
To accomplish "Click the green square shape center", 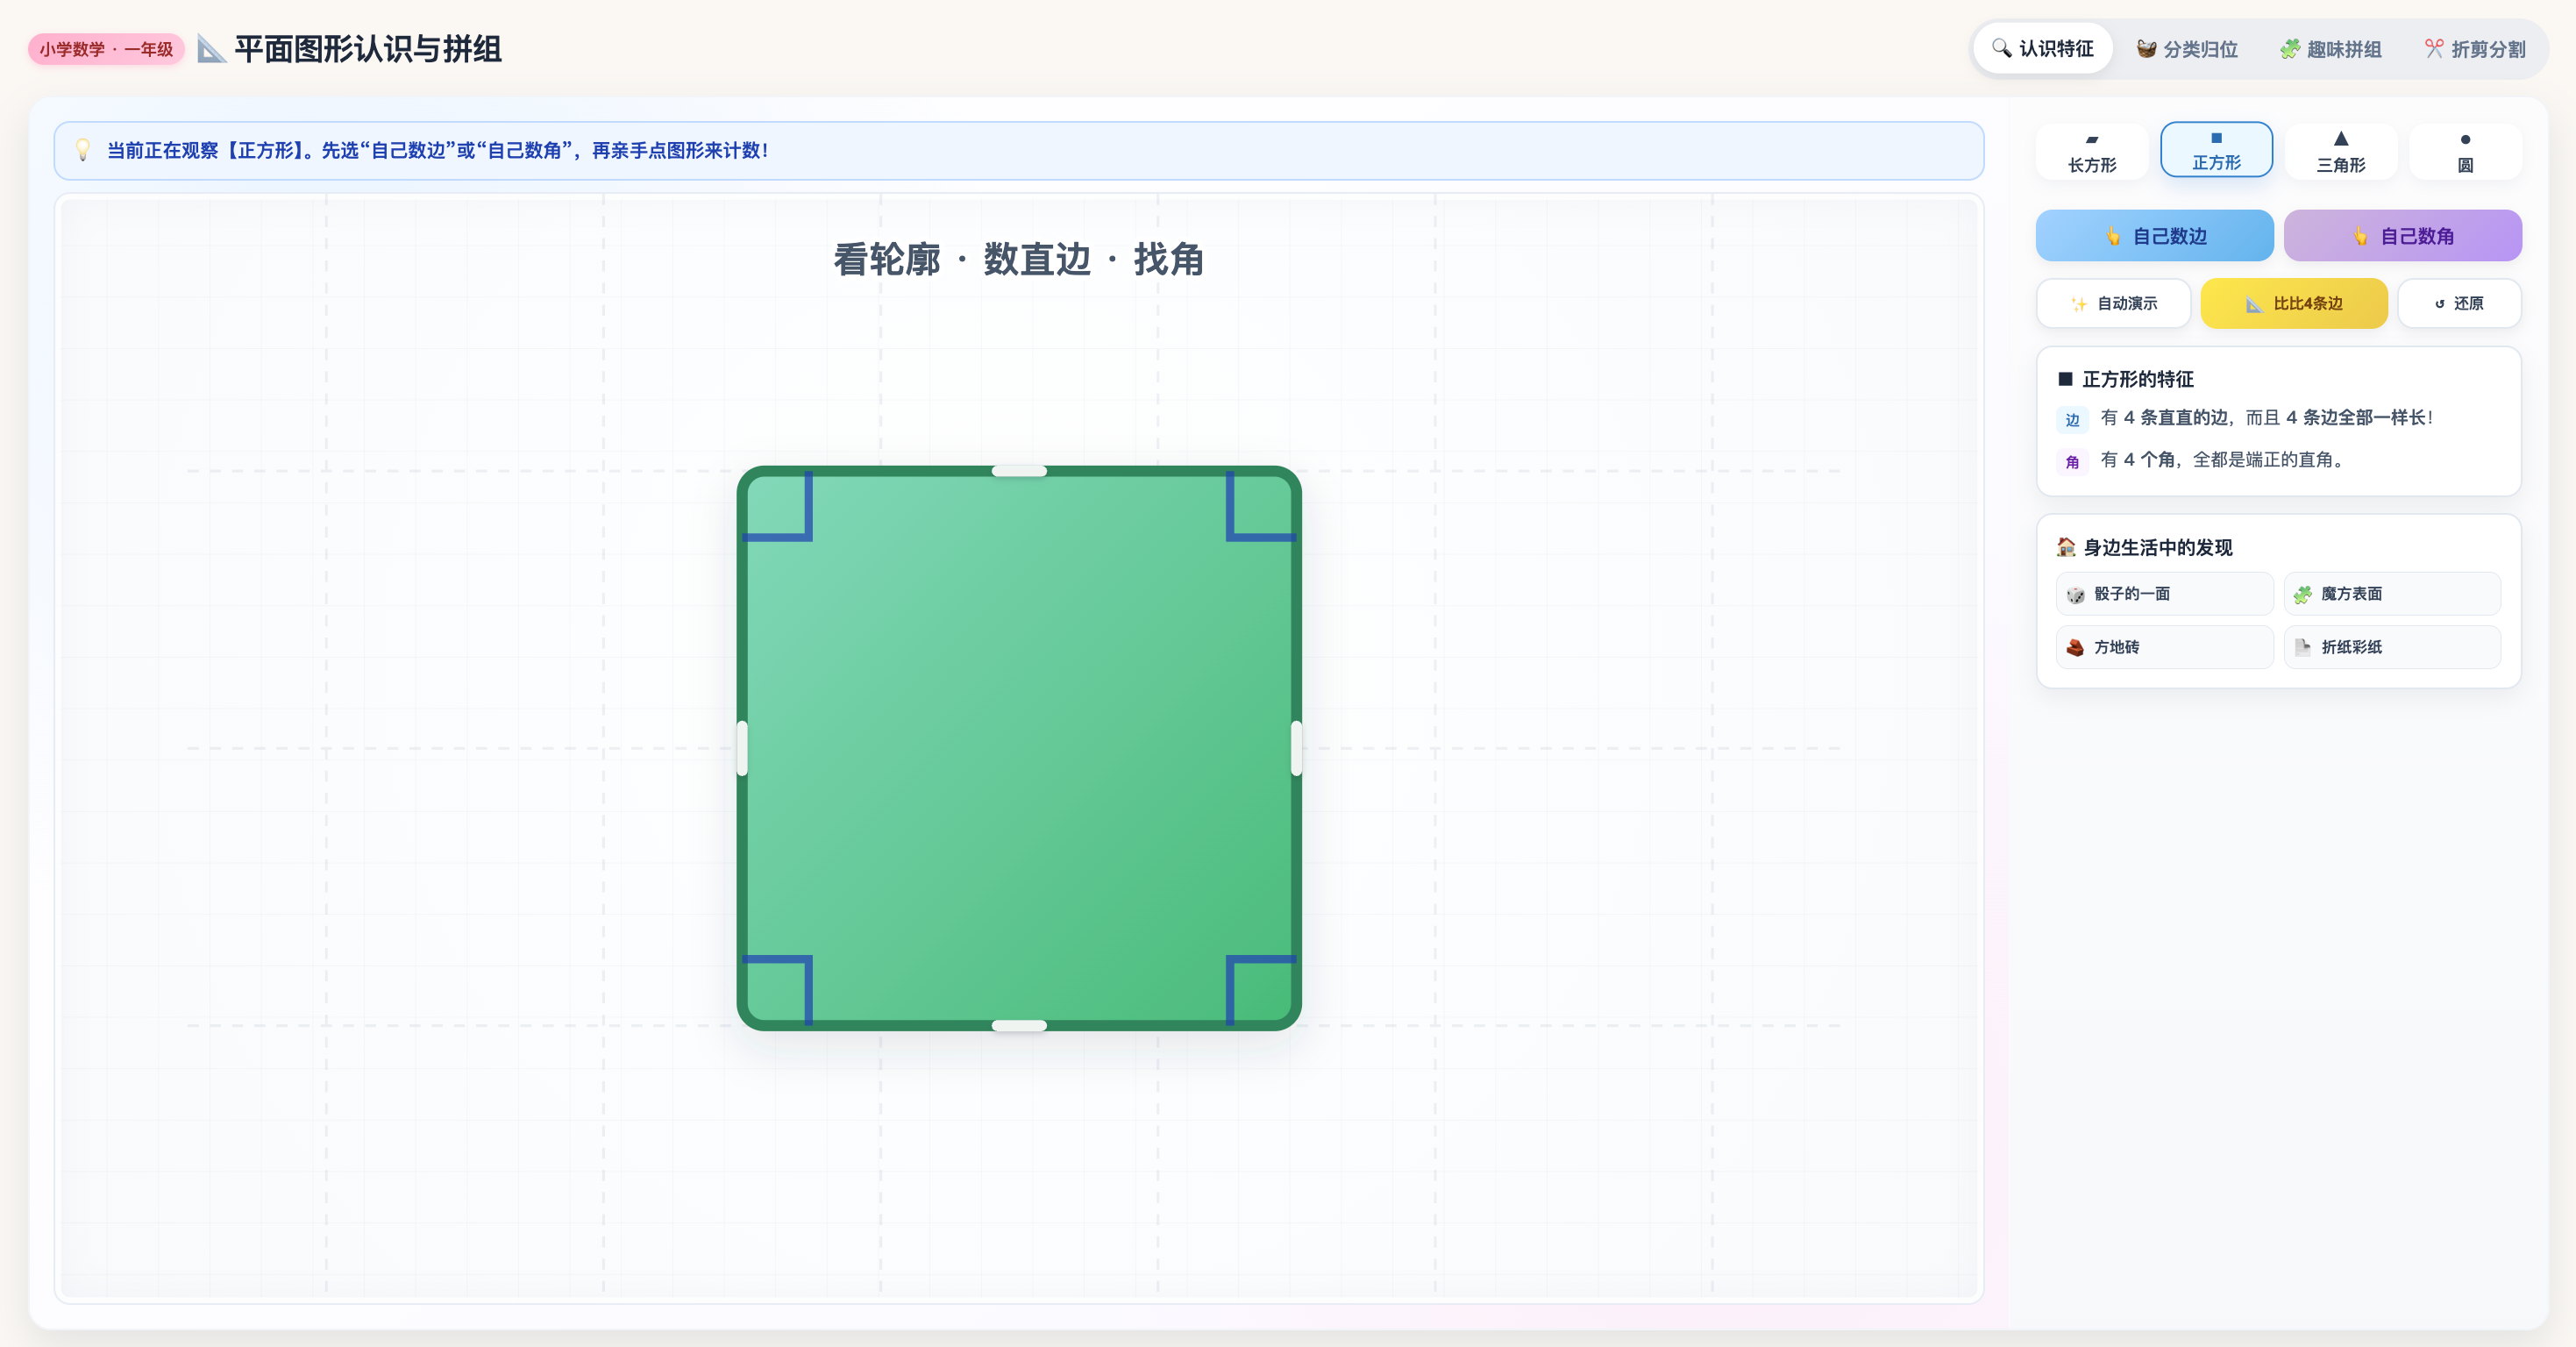I will [x=1019, y=748].
